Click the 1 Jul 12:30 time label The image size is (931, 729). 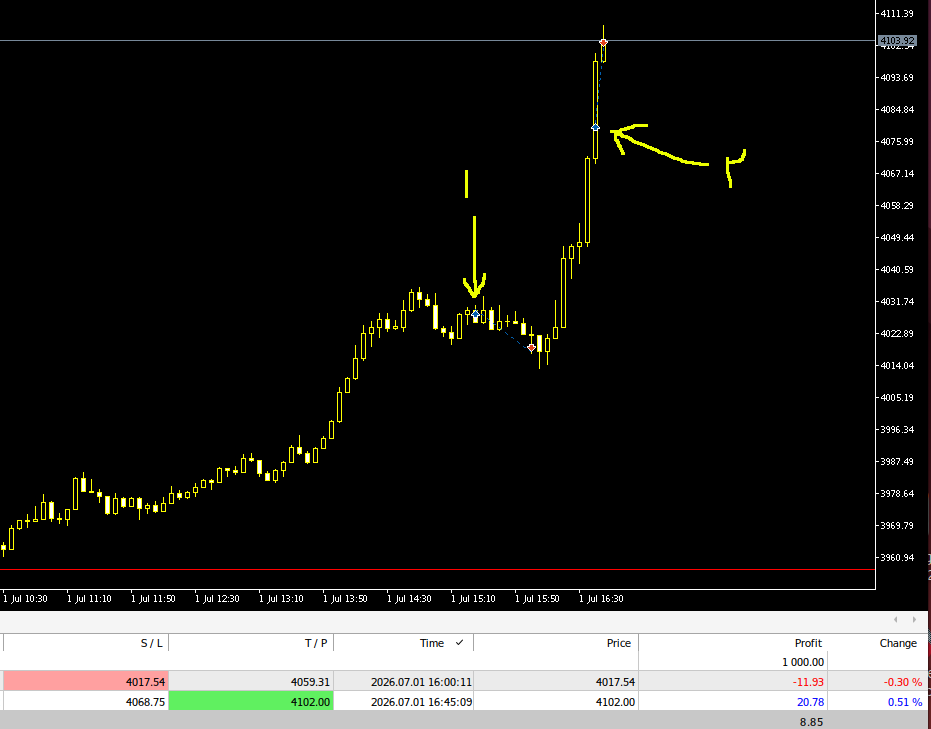[217, 598]
